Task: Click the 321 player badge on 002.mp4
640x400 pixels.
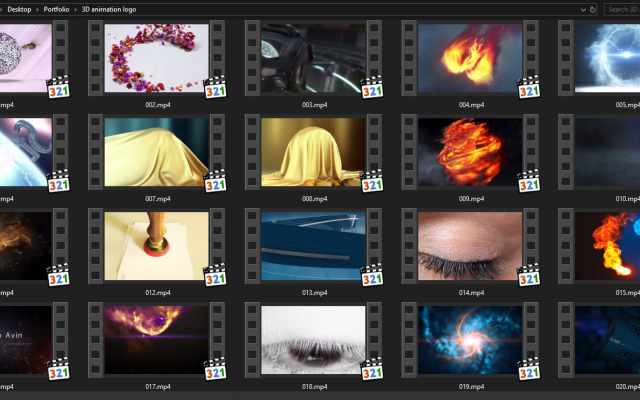Action: (x=215, y=87)
